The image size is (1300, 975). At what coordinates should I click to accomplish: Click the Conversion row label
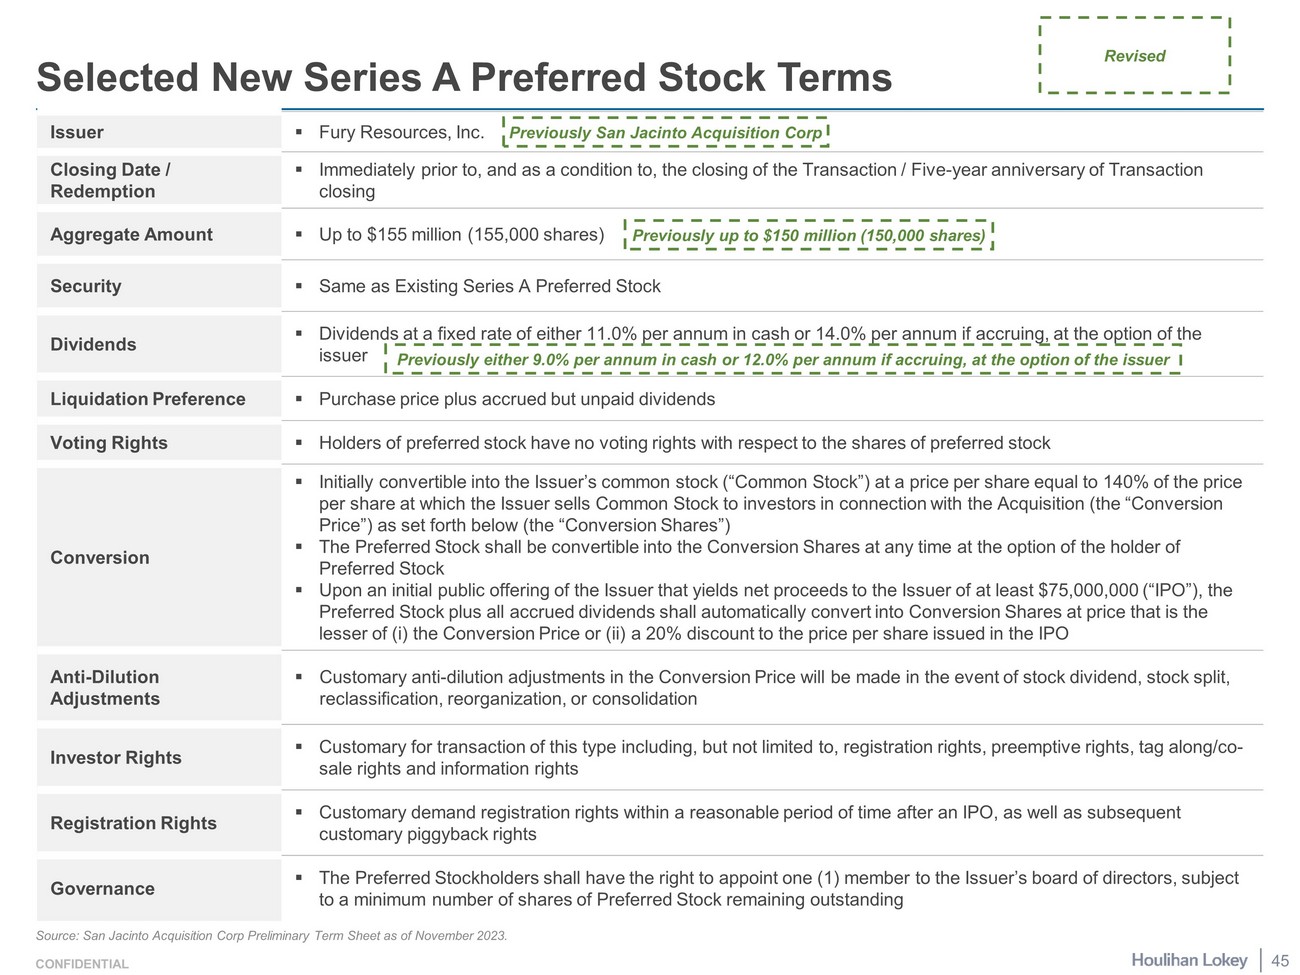(x=100, y=558)
